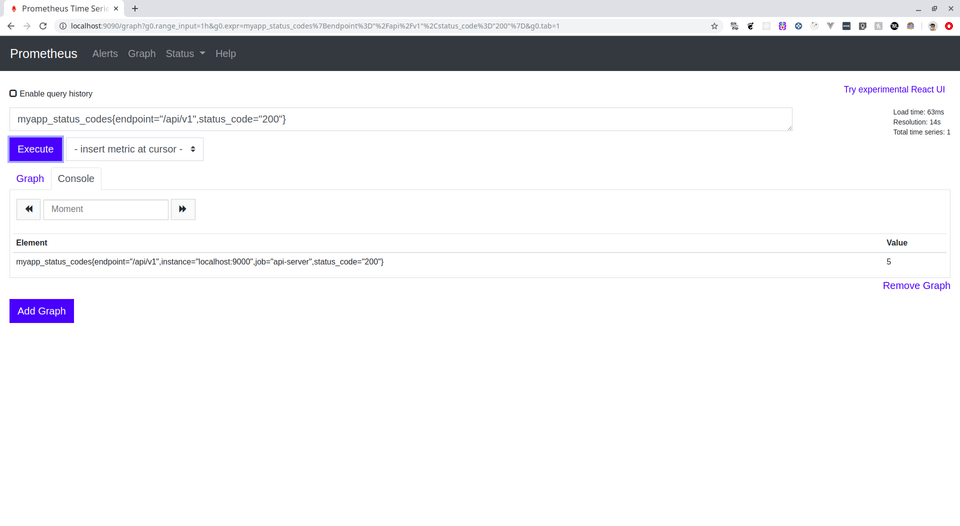Open the black round extension icon

pyautogui.click(x=894, y=26)
